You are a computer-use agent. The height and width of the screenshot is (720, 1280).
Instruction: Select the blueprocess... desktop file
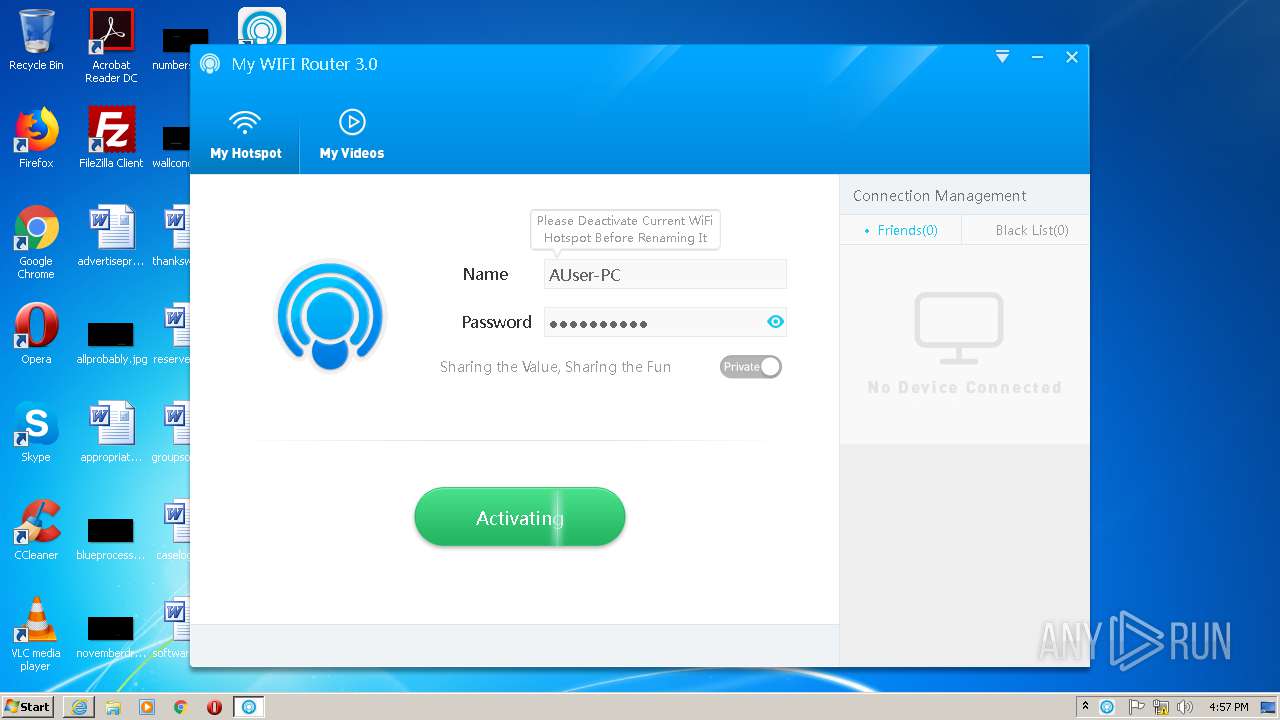(111, 538)
